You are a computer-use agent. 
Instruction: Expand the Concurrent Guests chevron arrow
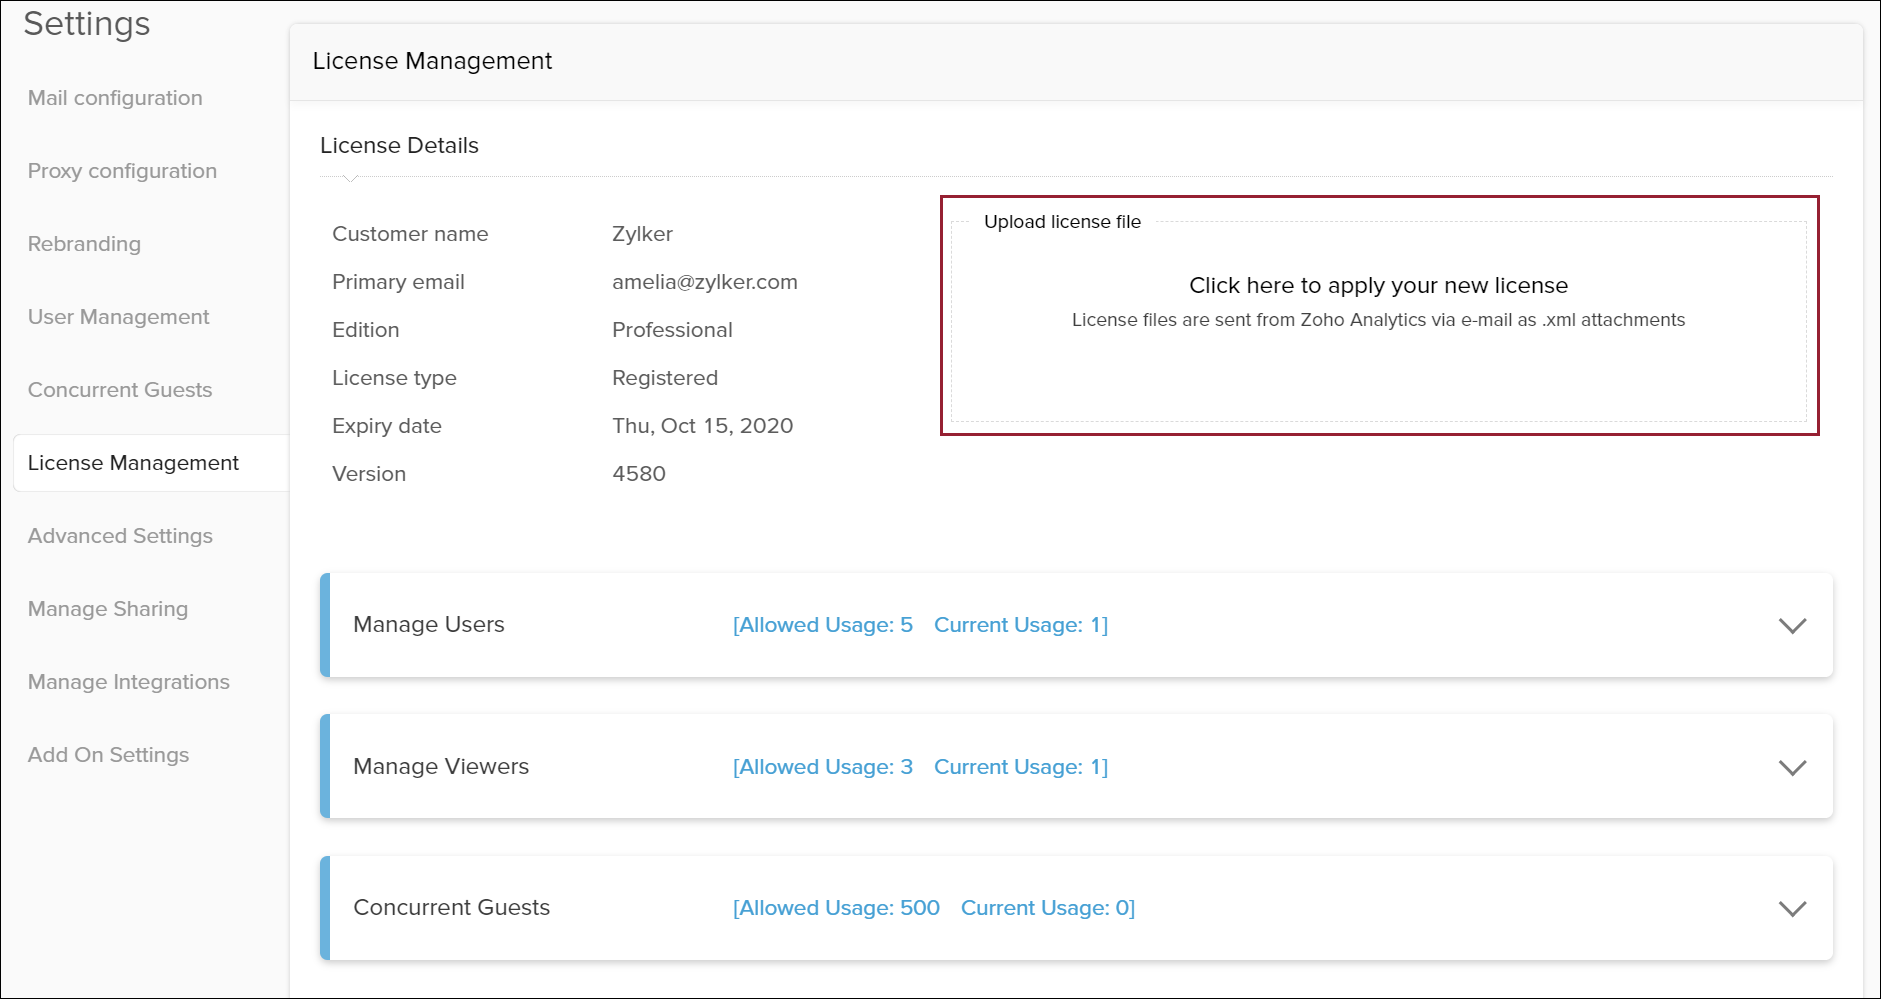(1792, 909)
